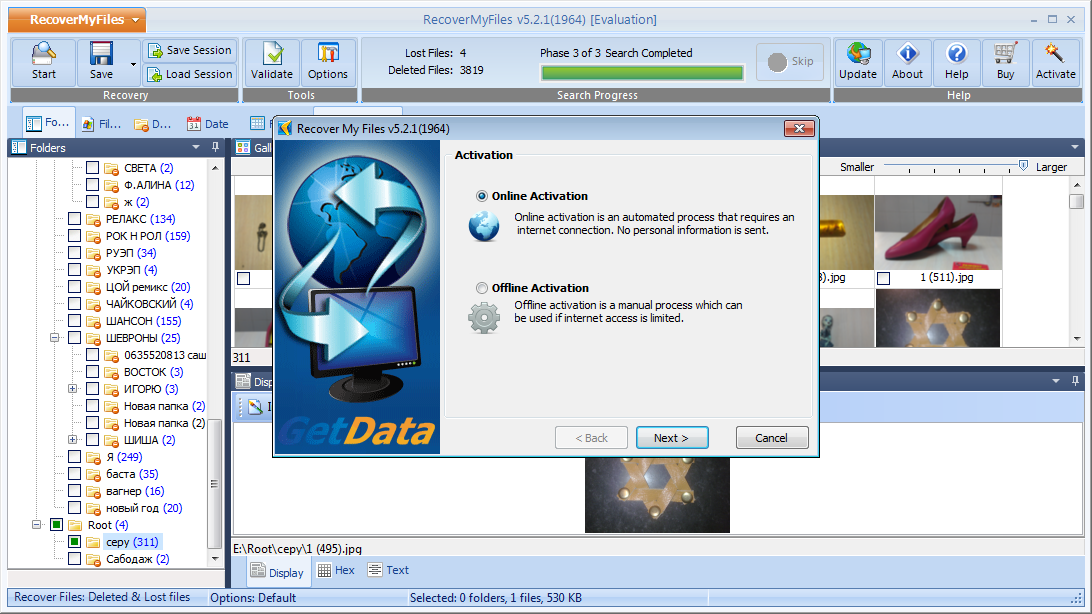Image resolution: width=1092 pixels, height=614 pixels.
Task: Expand the ИГОРЮ folder node
Action: coord(73,389)
